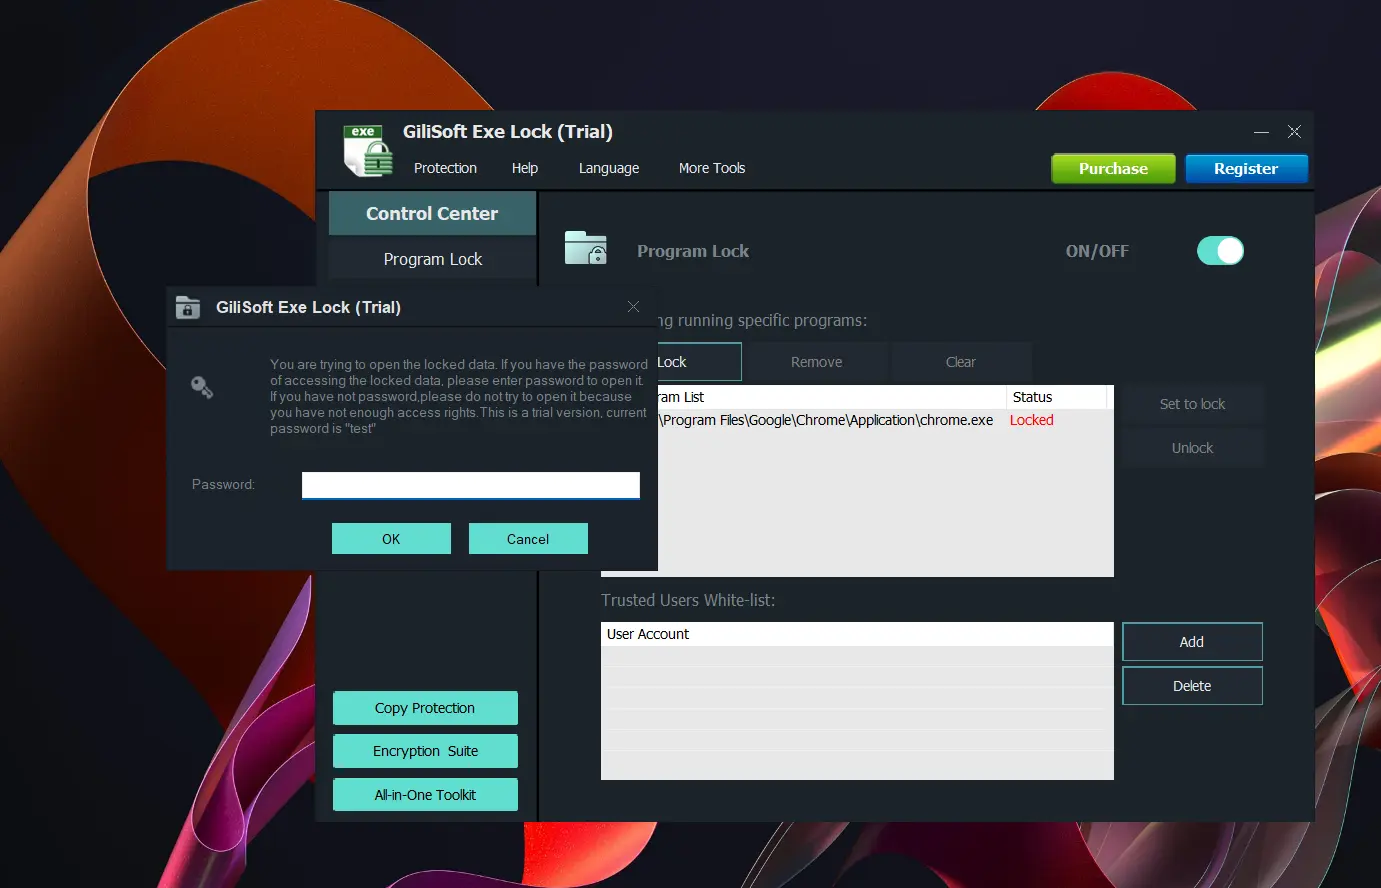Focus the Password input field
The image size is (1381, 888).
coord(471,485)
